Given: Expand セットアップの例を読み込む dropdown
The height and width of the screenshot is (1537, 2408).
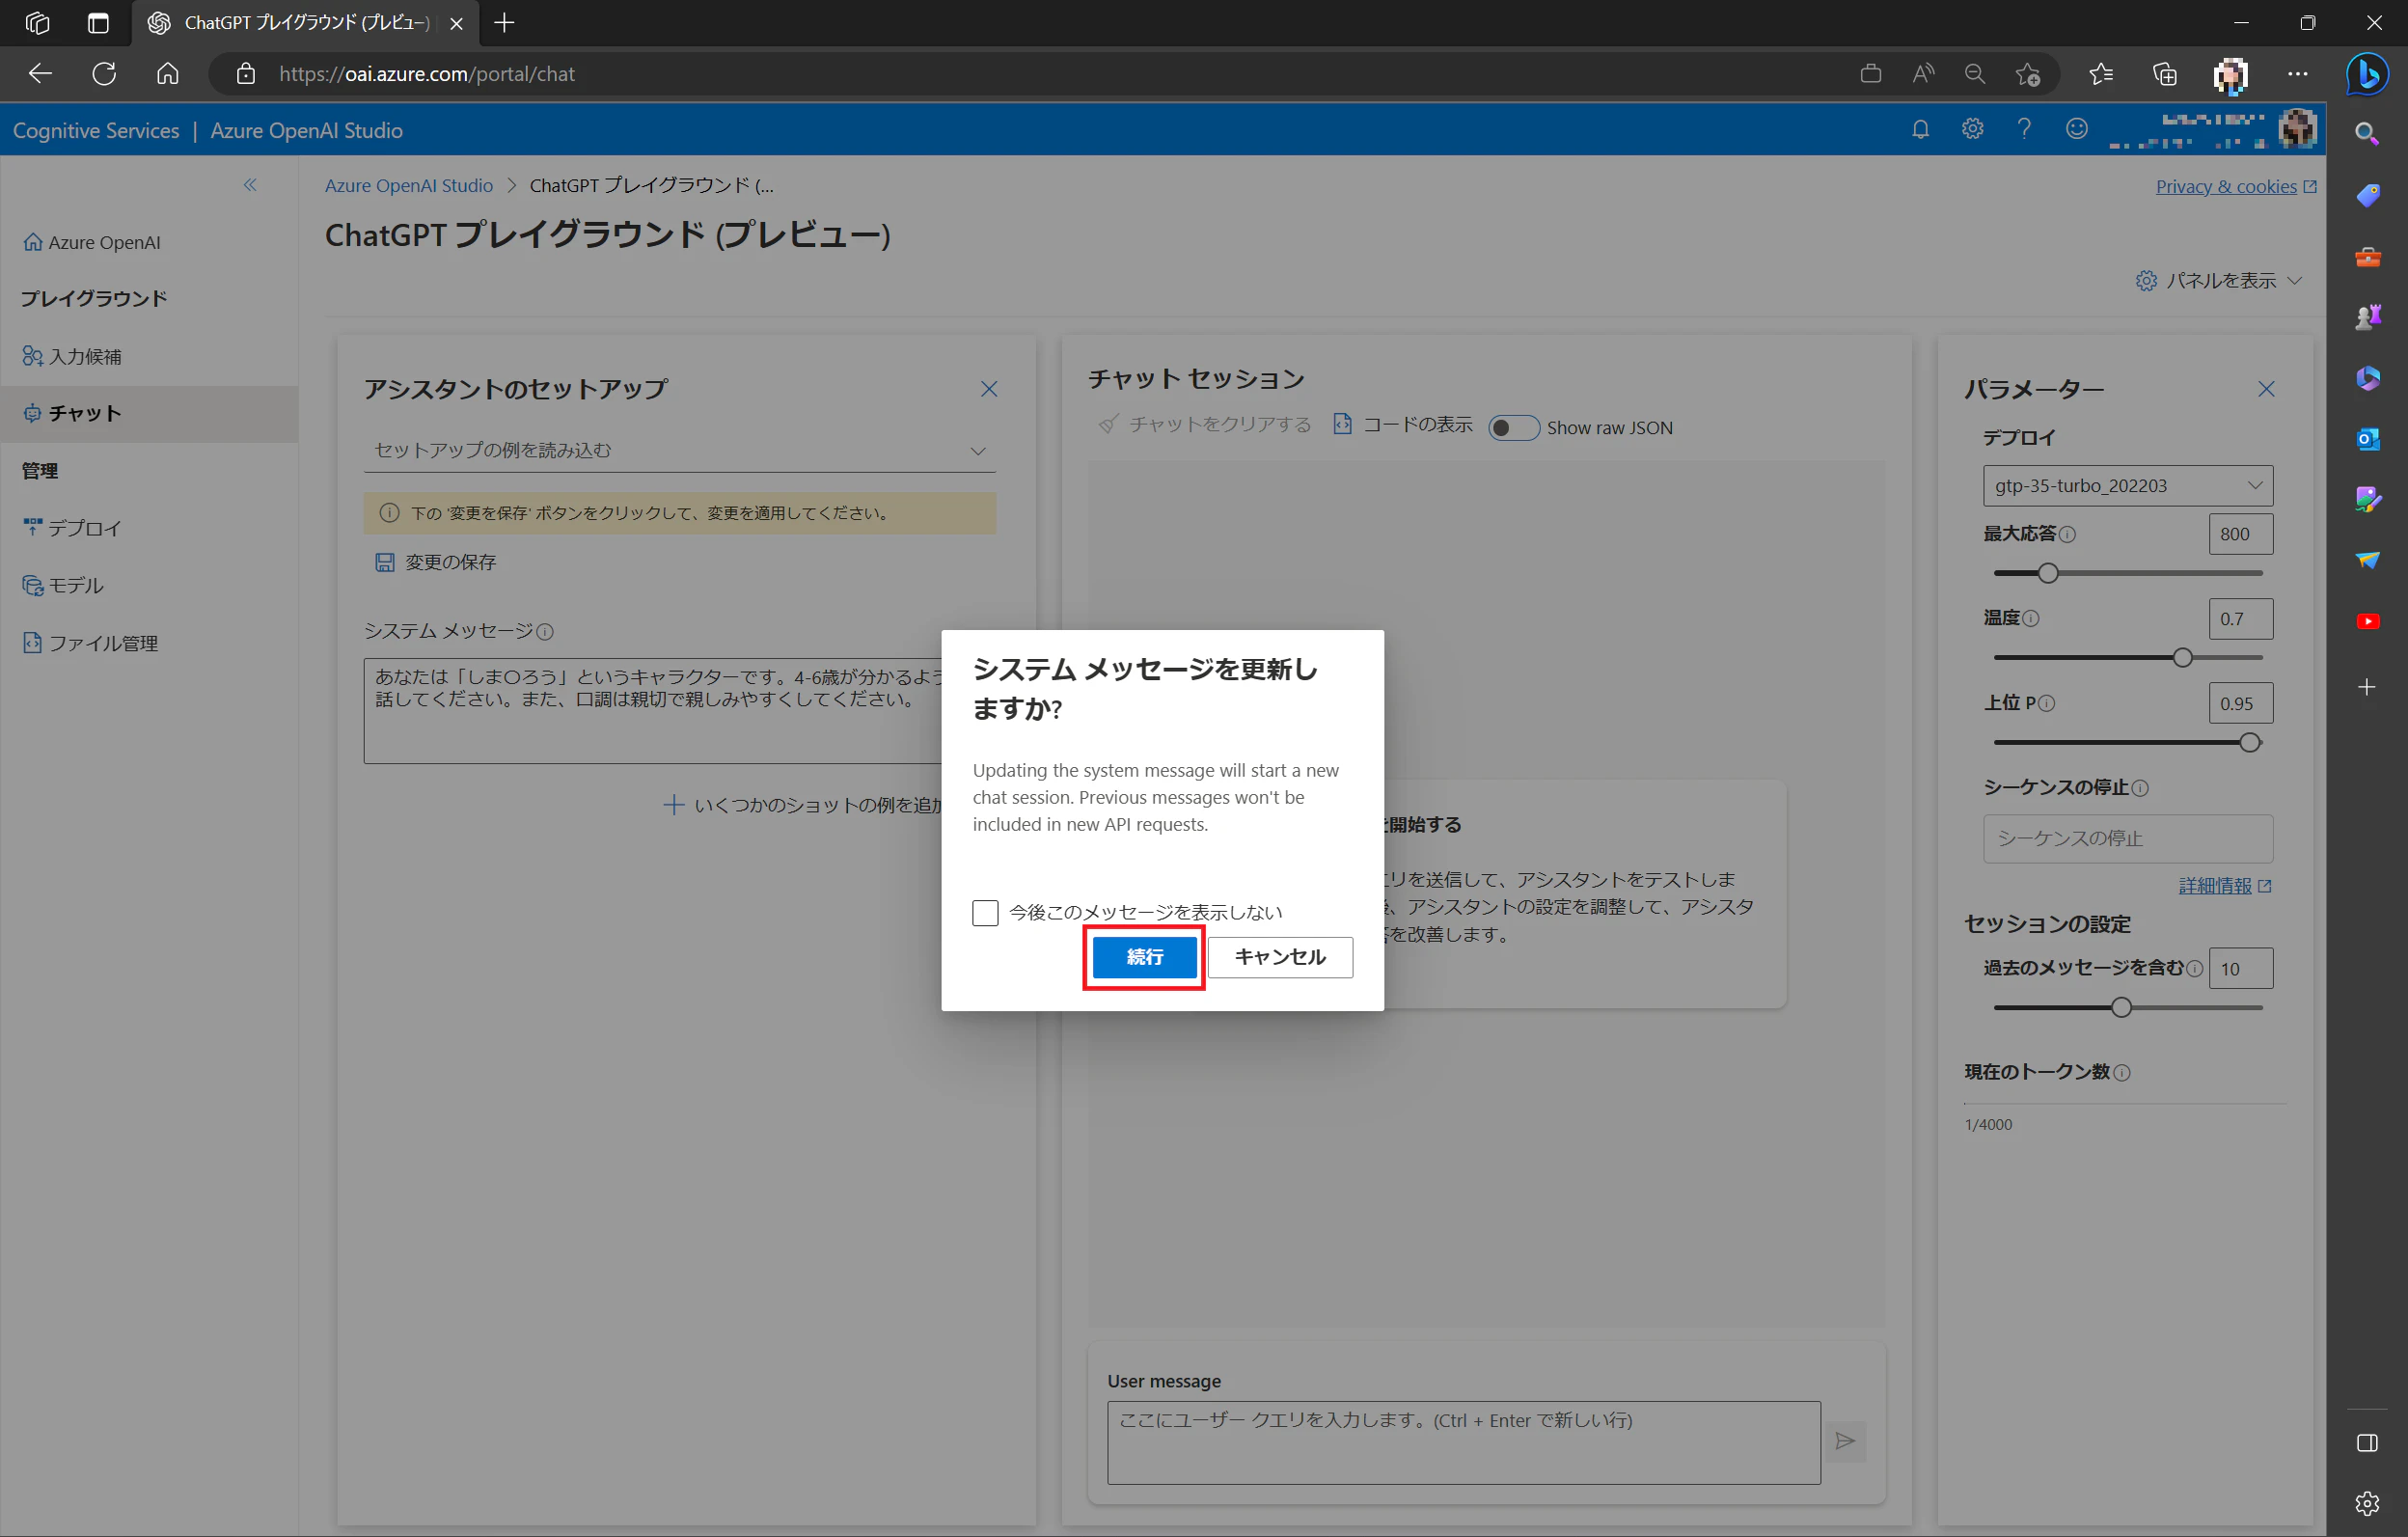Looking at the screenshot, I should (x=680, y=451).
